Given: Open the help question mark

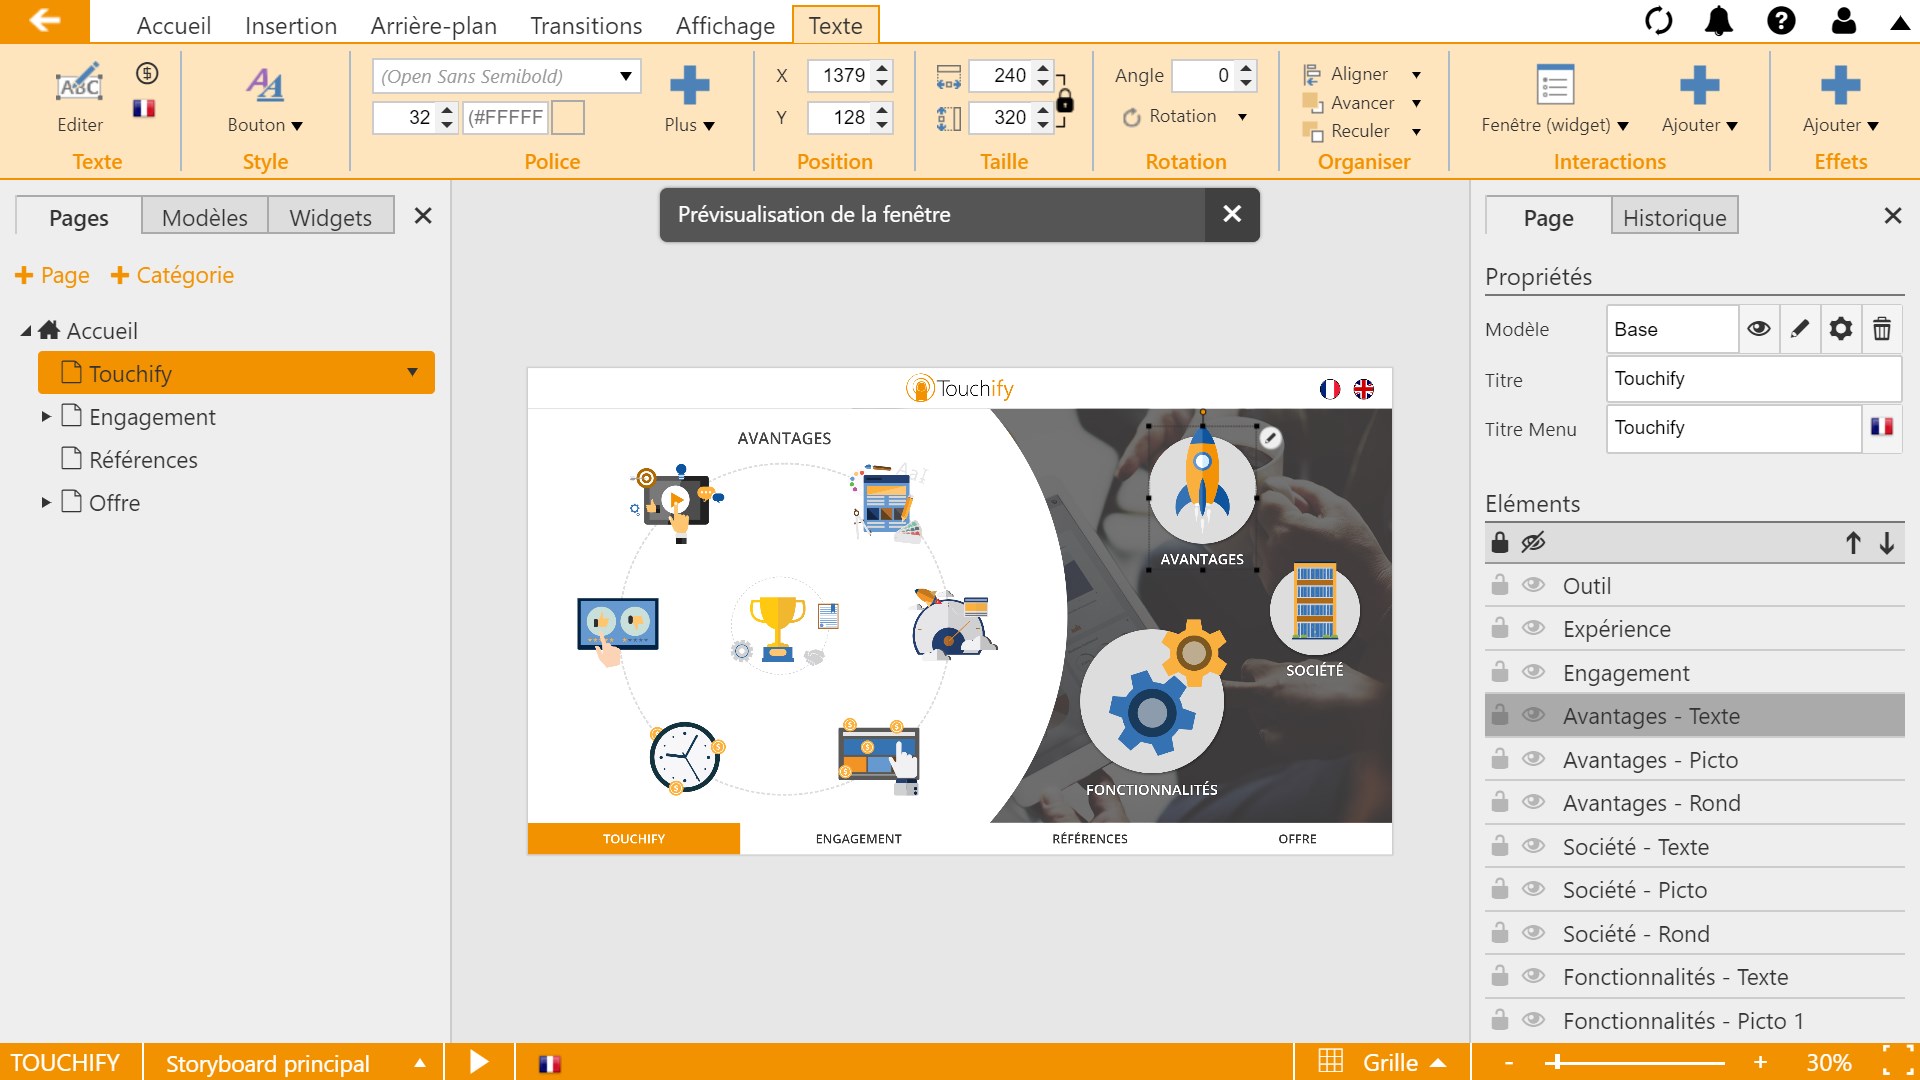Looking at the screenshot, I should click(x=1781, y=21).
